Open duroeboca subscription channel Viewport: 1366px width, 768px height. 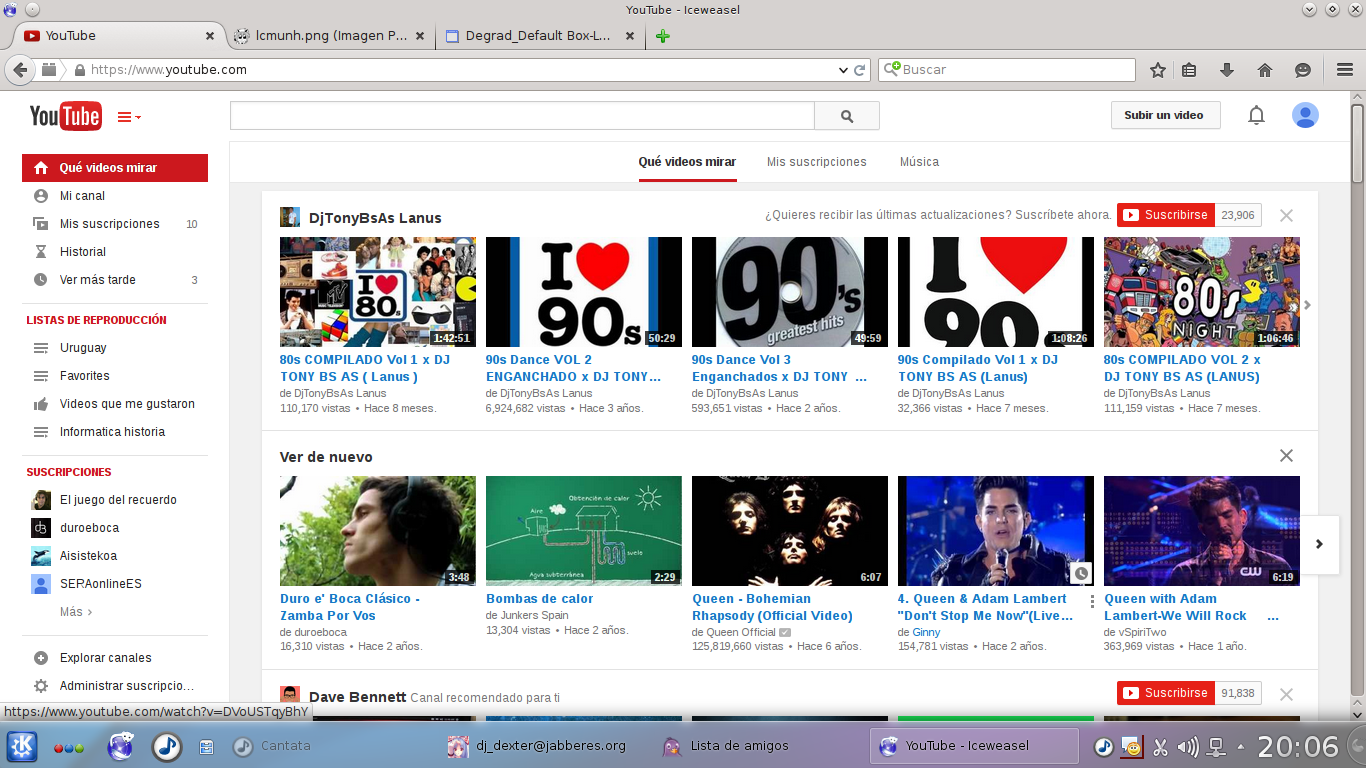115,528
